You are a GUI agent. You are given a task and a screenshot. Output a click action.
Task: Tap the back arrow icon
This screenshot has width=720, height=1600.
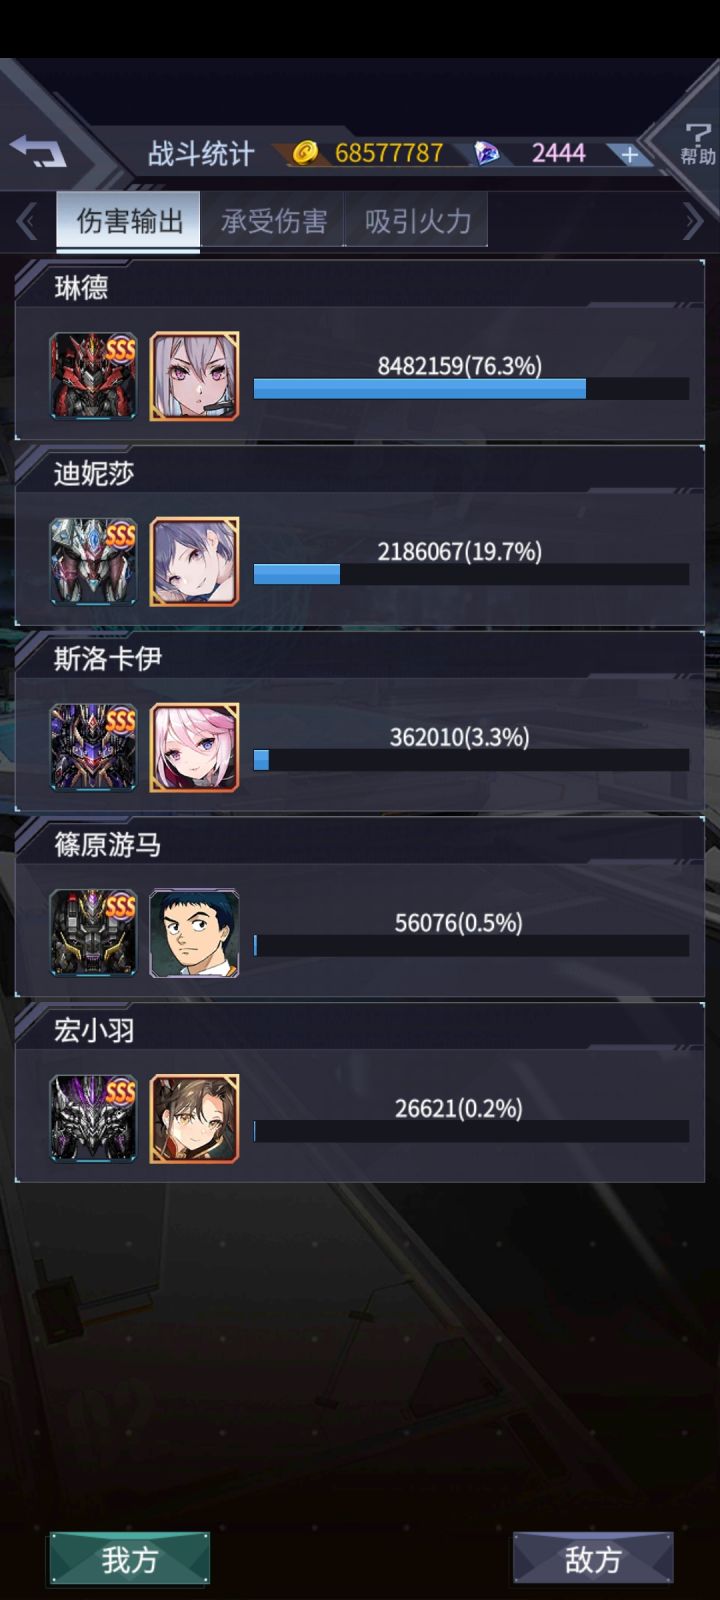(x=38, y=151)
